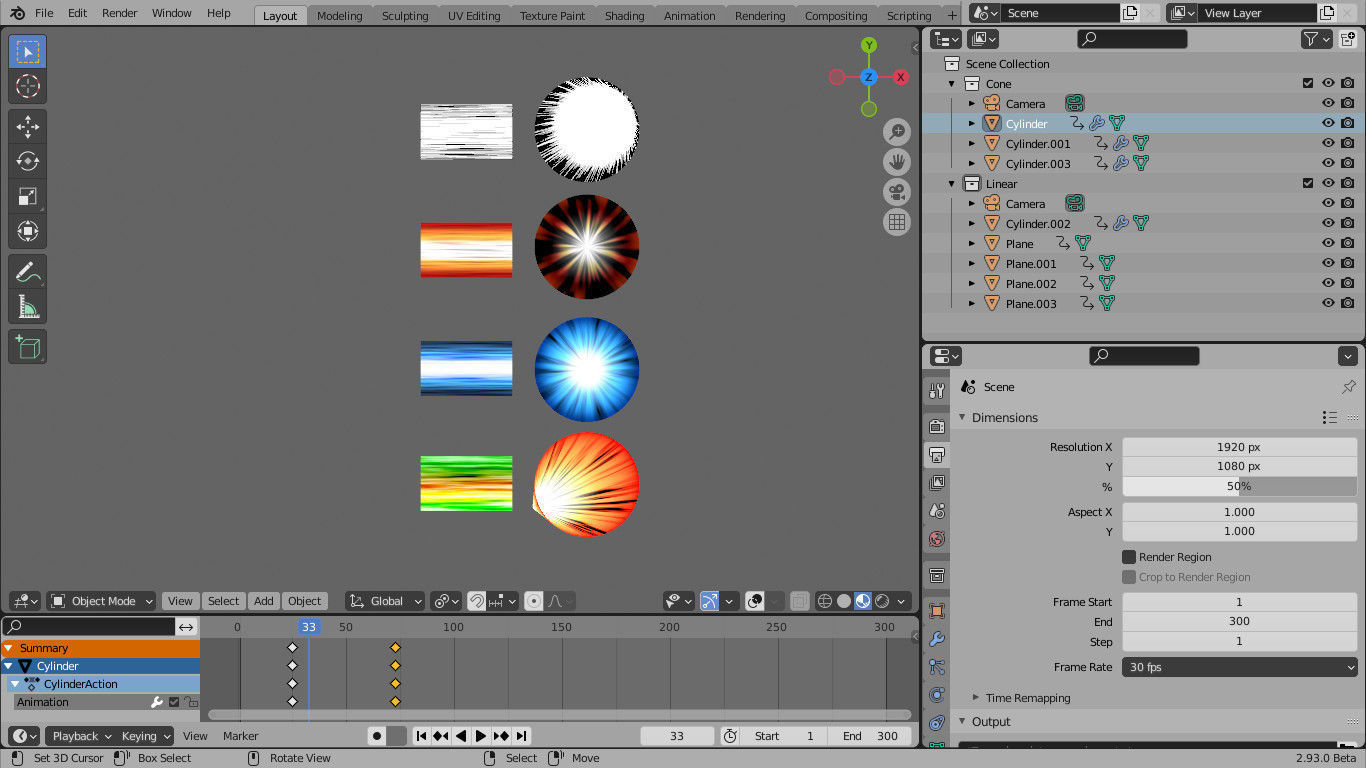The width and height of the screenshot is (1366, 768).
Task: Click the pan view hand icon
Action: coord(897,162)
